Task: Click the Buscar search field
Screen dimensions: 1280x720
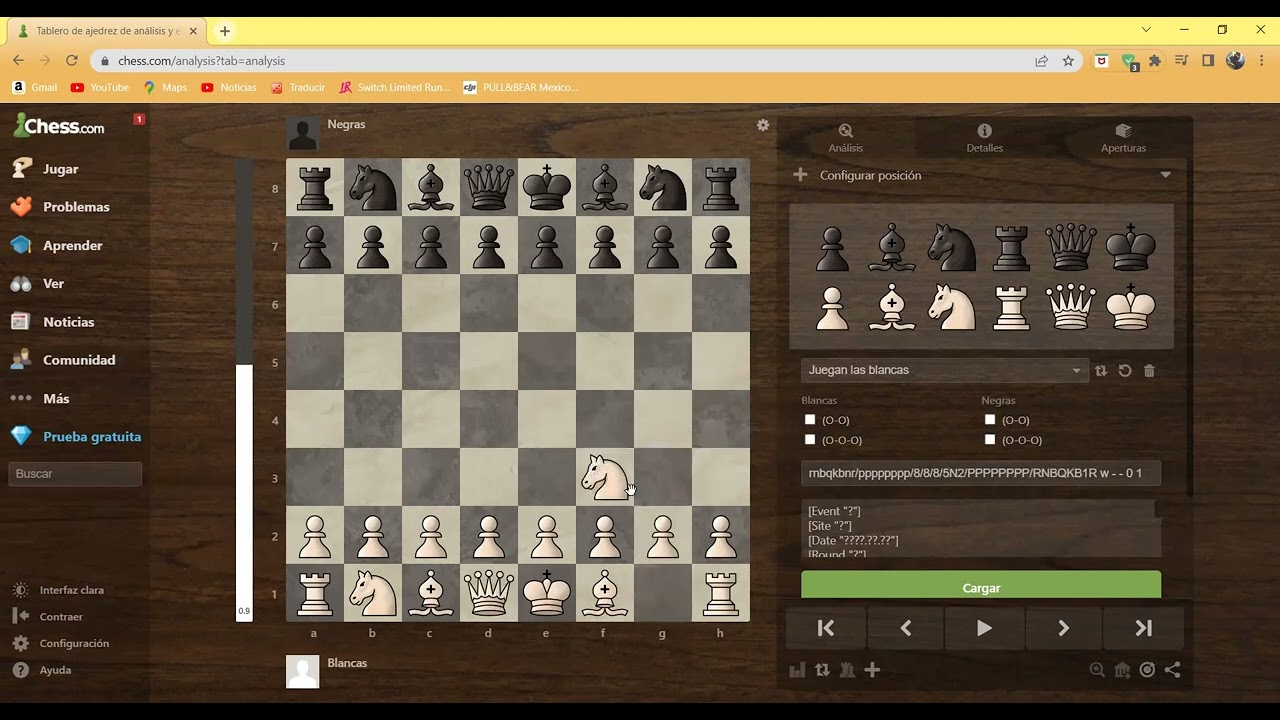Action: click(75, 474)
